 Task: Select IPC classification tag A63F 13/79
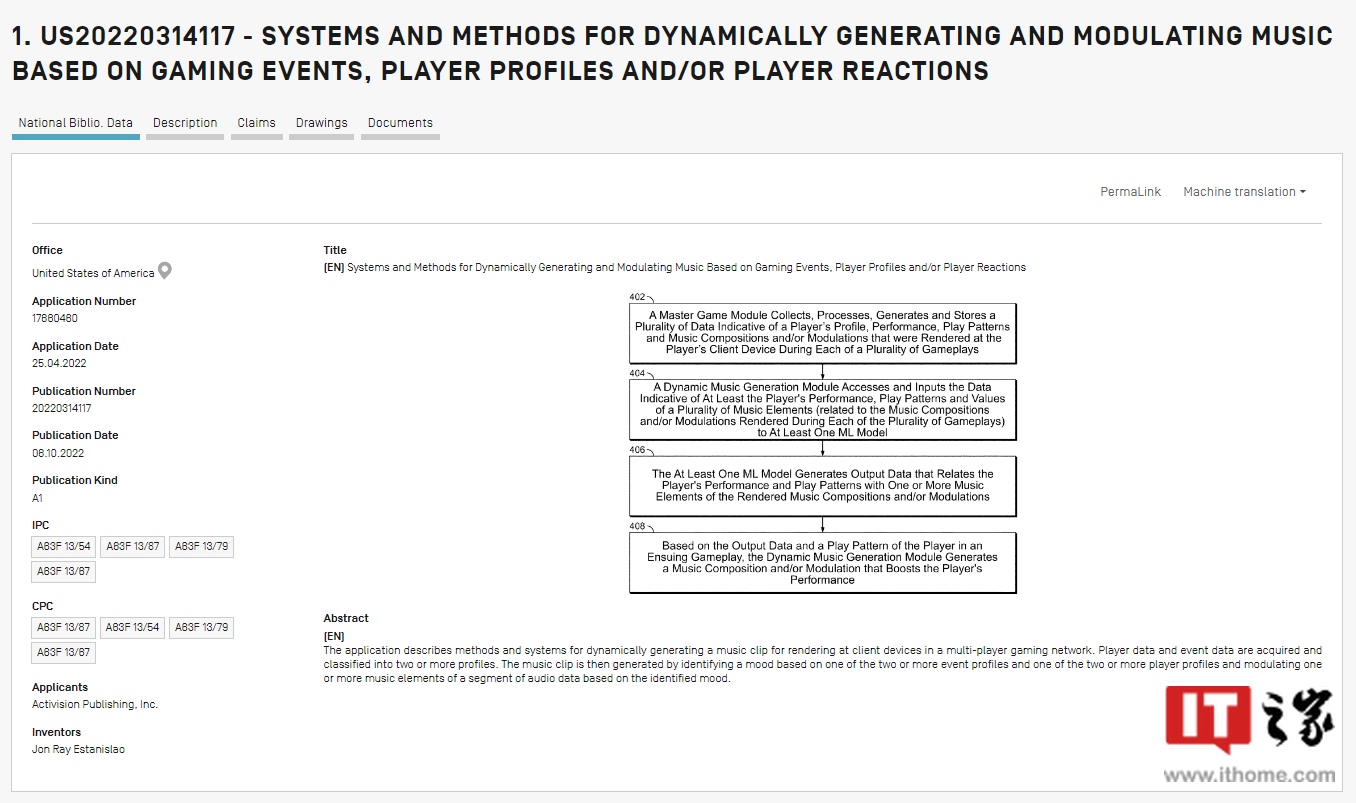coord(202,546)
